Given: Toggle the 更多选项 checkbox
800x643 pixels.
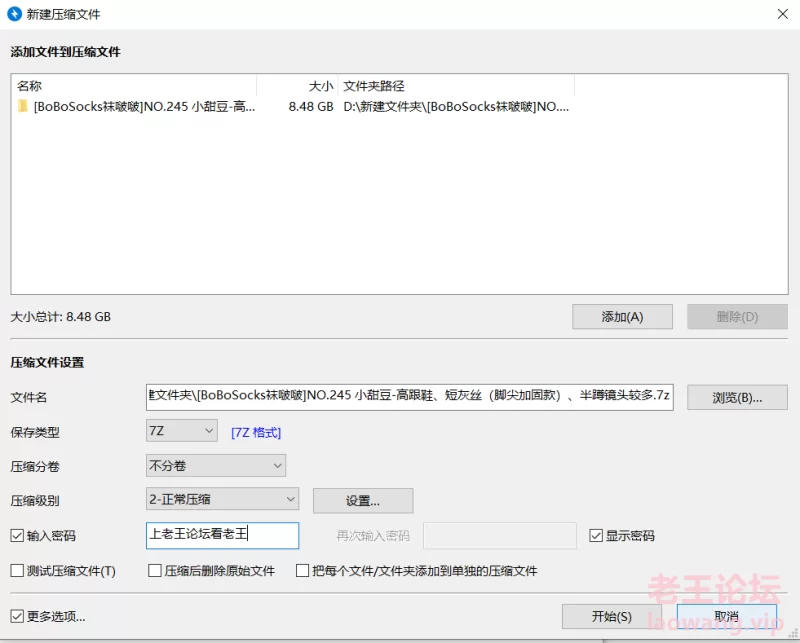Looking at the screenshot, I should [x=17, y=616].
